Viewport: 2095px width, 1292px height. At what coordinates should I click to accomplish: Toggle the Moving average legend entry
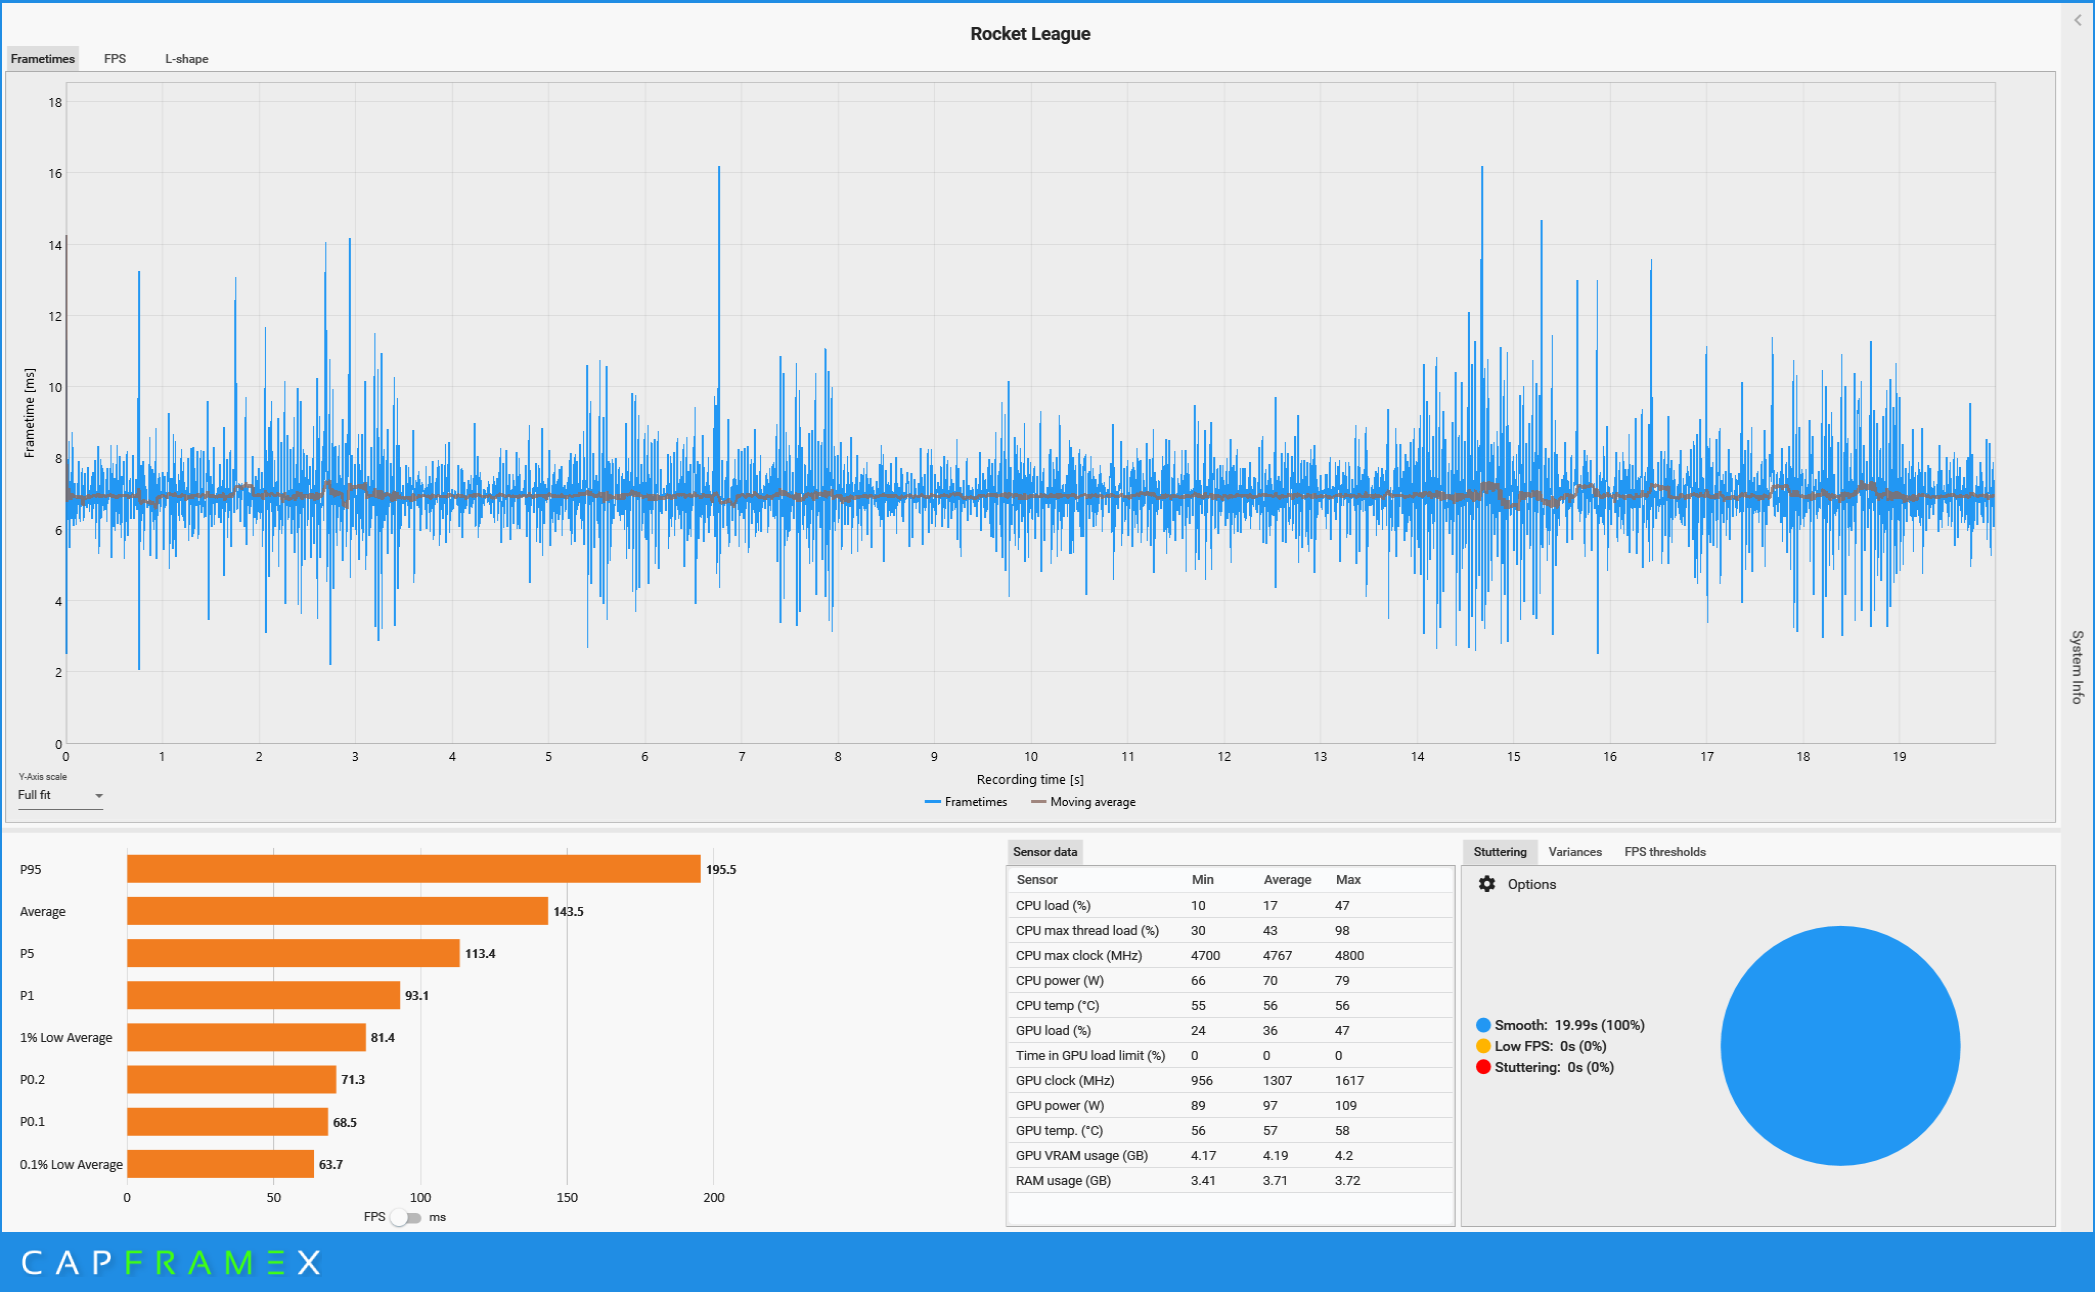tap(1083, 802)
